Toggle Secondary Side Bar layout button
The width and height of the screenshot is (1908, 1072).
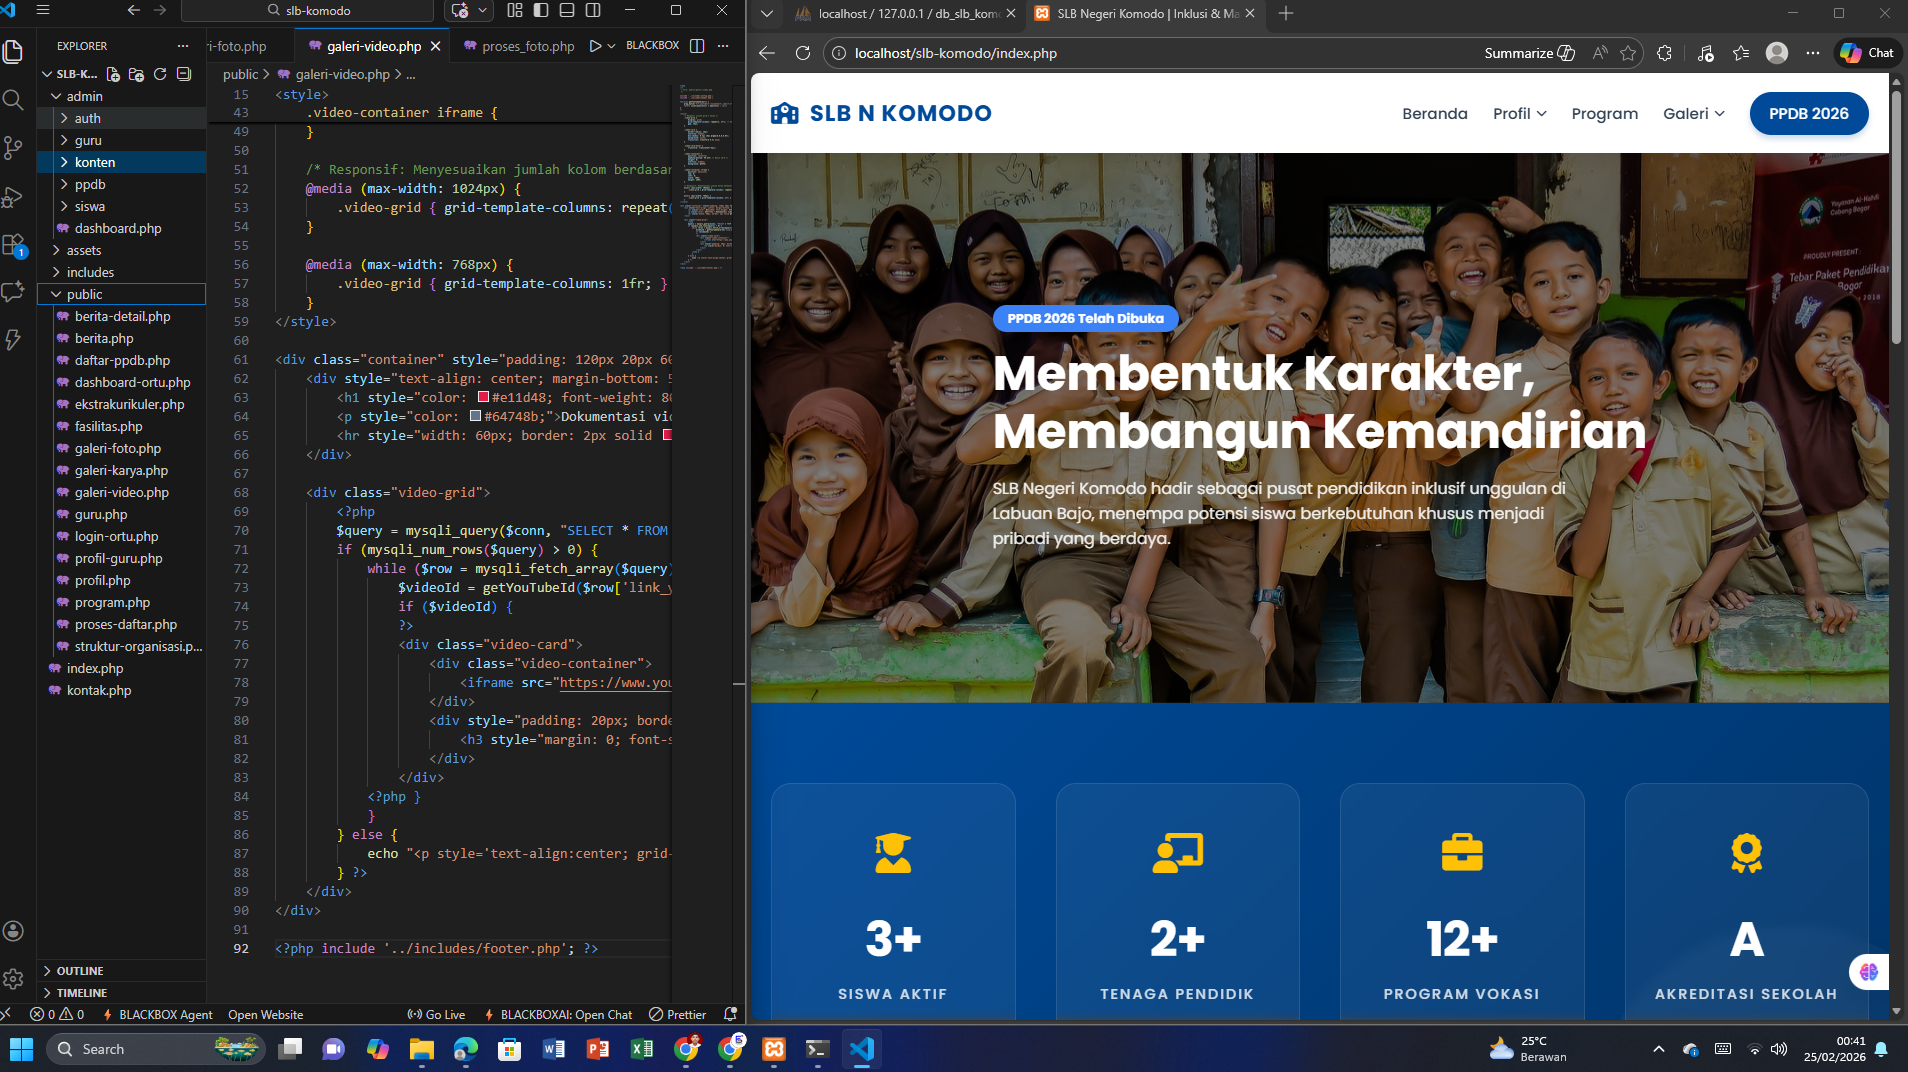593,10
